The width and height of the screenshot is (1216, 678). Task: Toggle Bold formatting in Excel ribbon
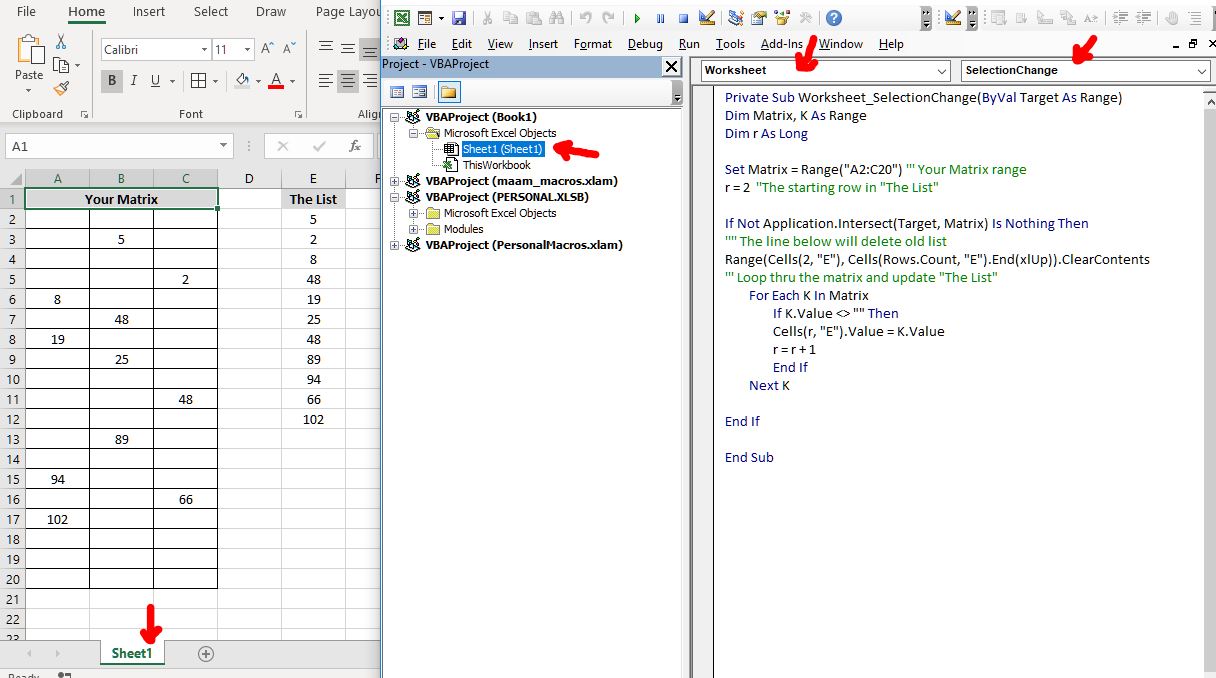click(x=112, y=81)
